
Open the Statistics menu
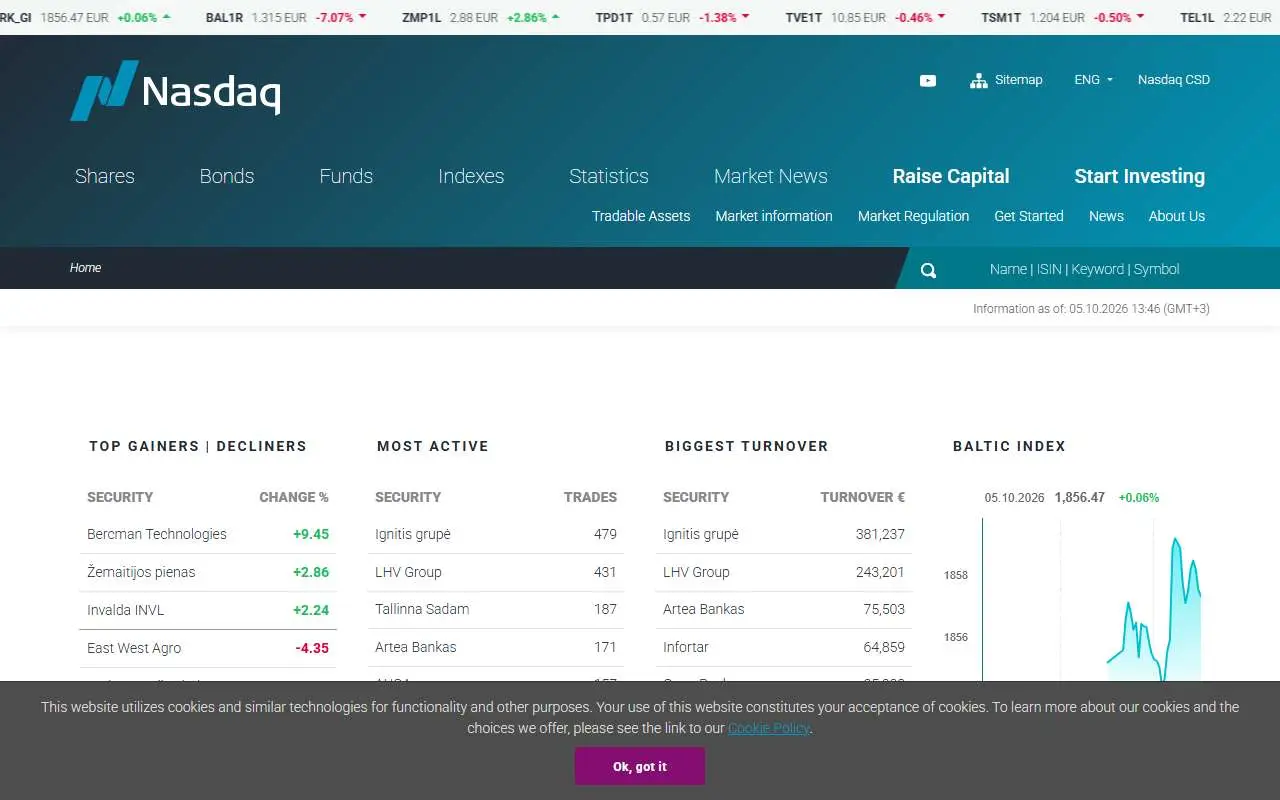click(x=609, y=176)
